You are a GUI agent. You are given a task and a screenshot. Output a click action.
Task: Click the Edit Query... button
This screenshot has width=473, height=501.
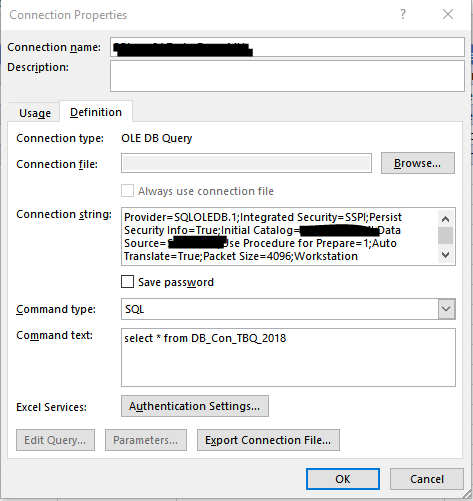[55, 440]
